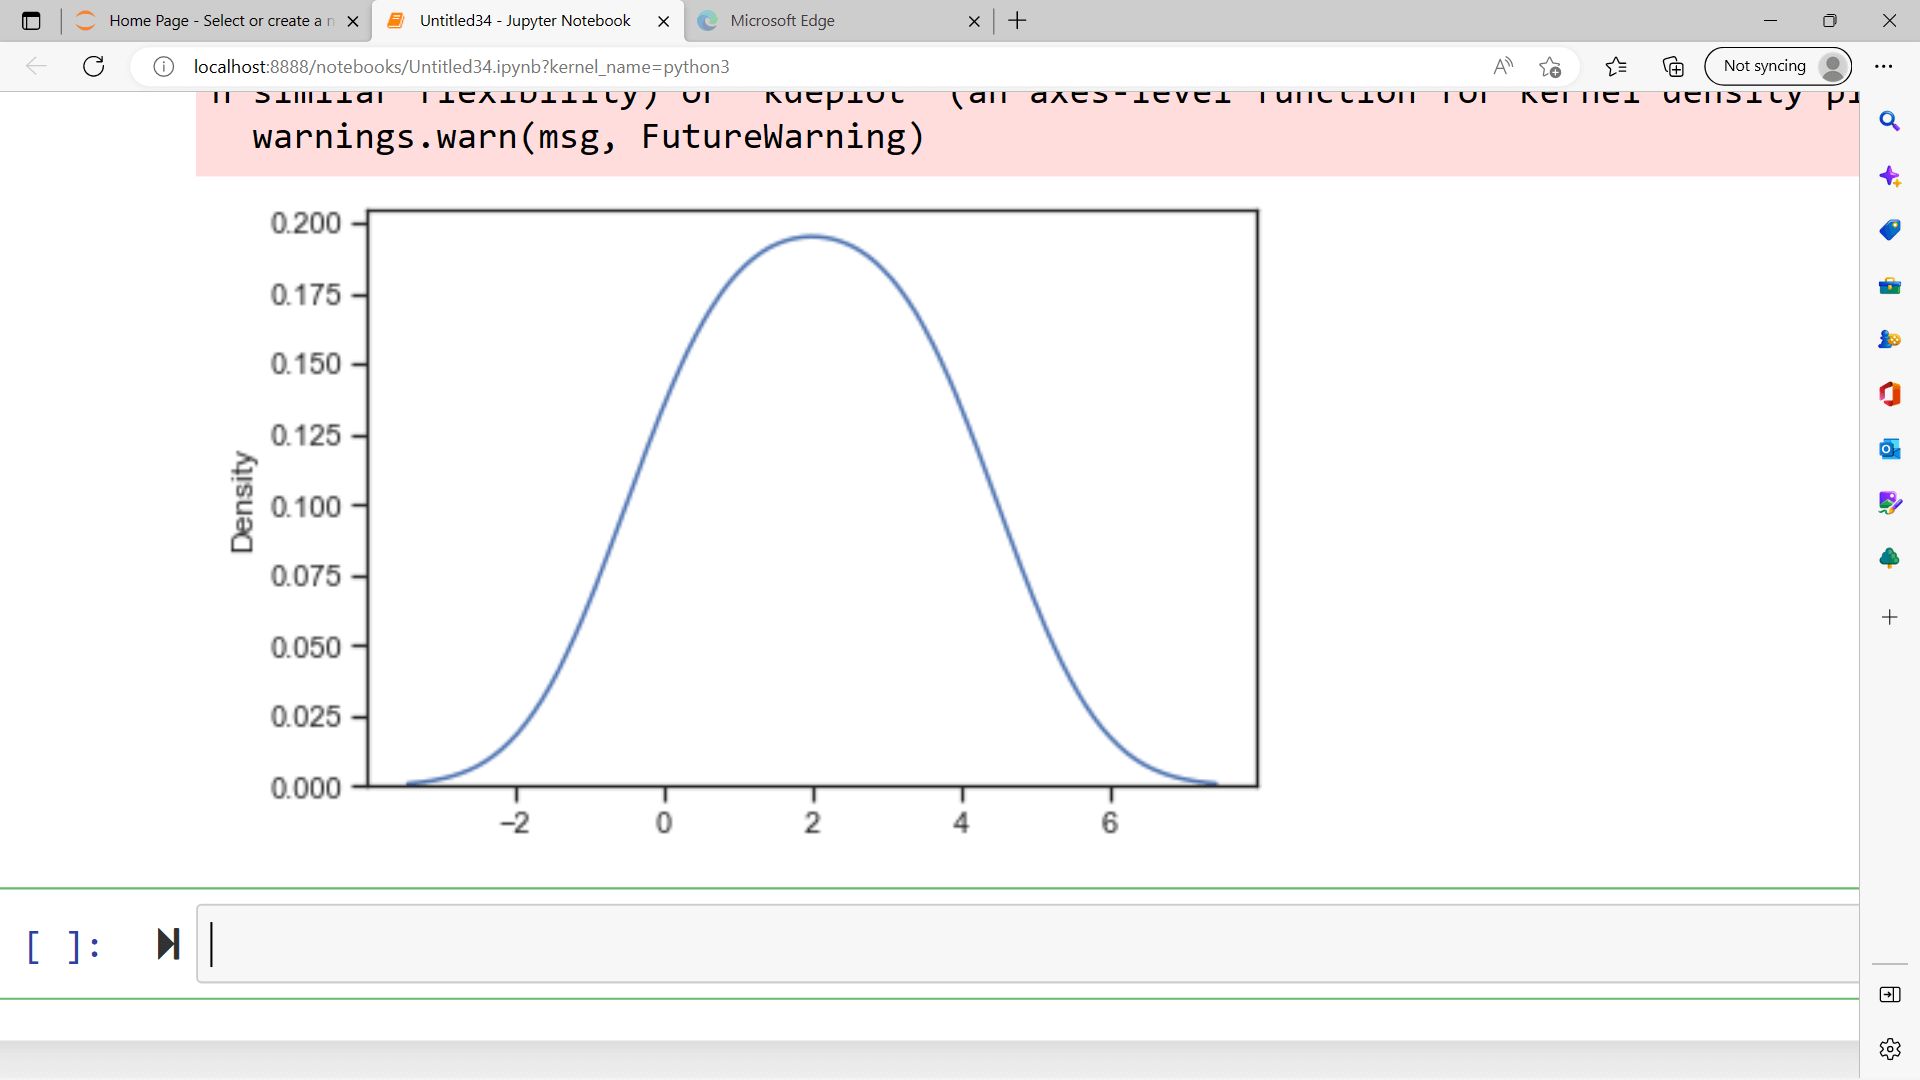This screenshot has height=1080, width=1920.
Task: Run the empty notebook cell
Action: (x=168, y=943)
